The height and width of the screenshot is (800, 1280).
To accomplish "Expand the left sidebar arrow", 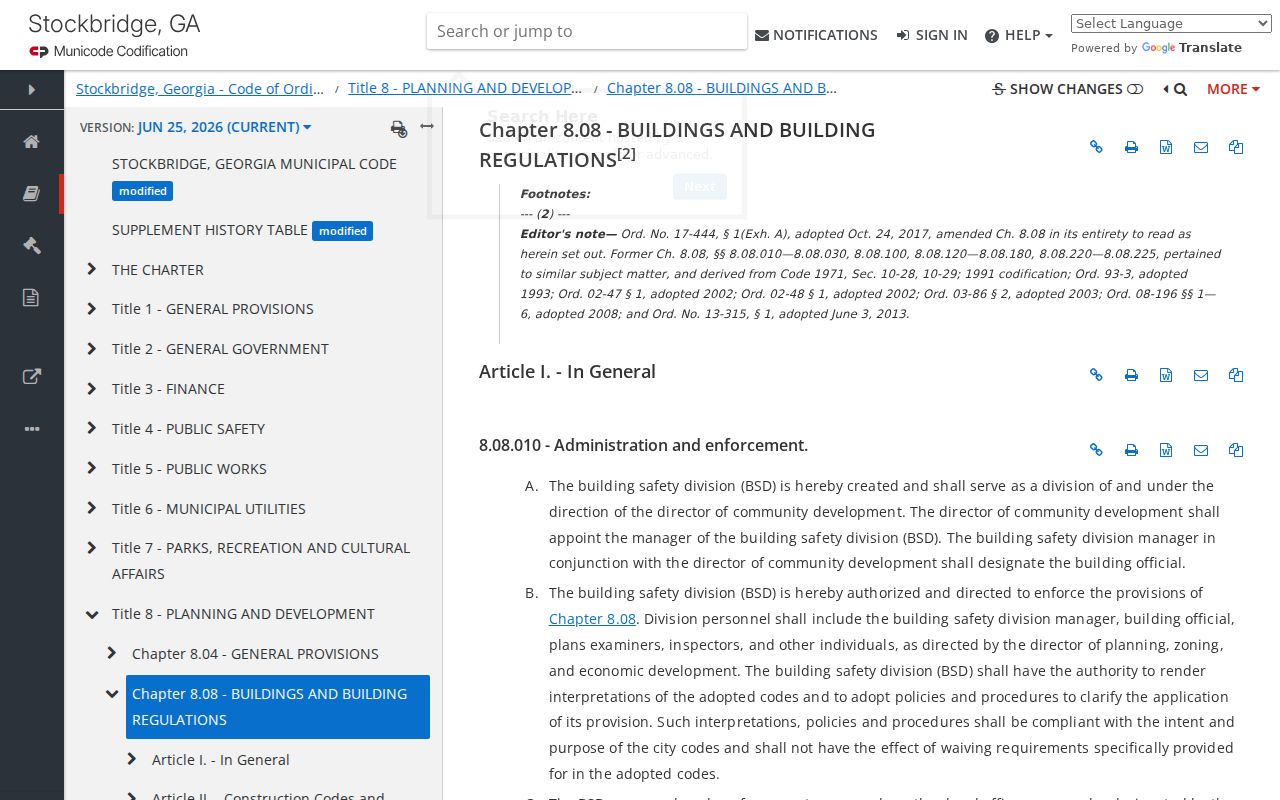I will click(31, 90).
